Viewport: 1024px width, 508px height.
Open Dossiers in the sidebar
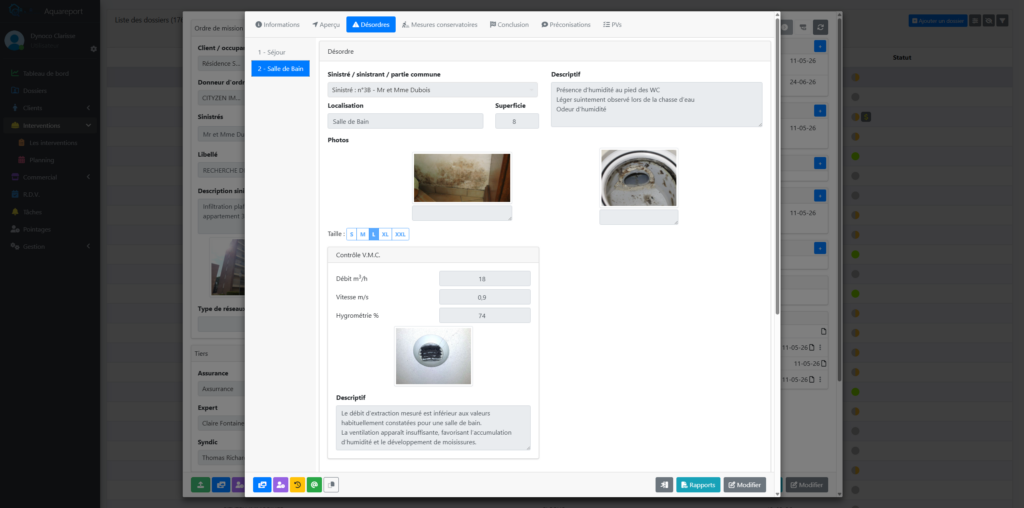click(35, 91)
